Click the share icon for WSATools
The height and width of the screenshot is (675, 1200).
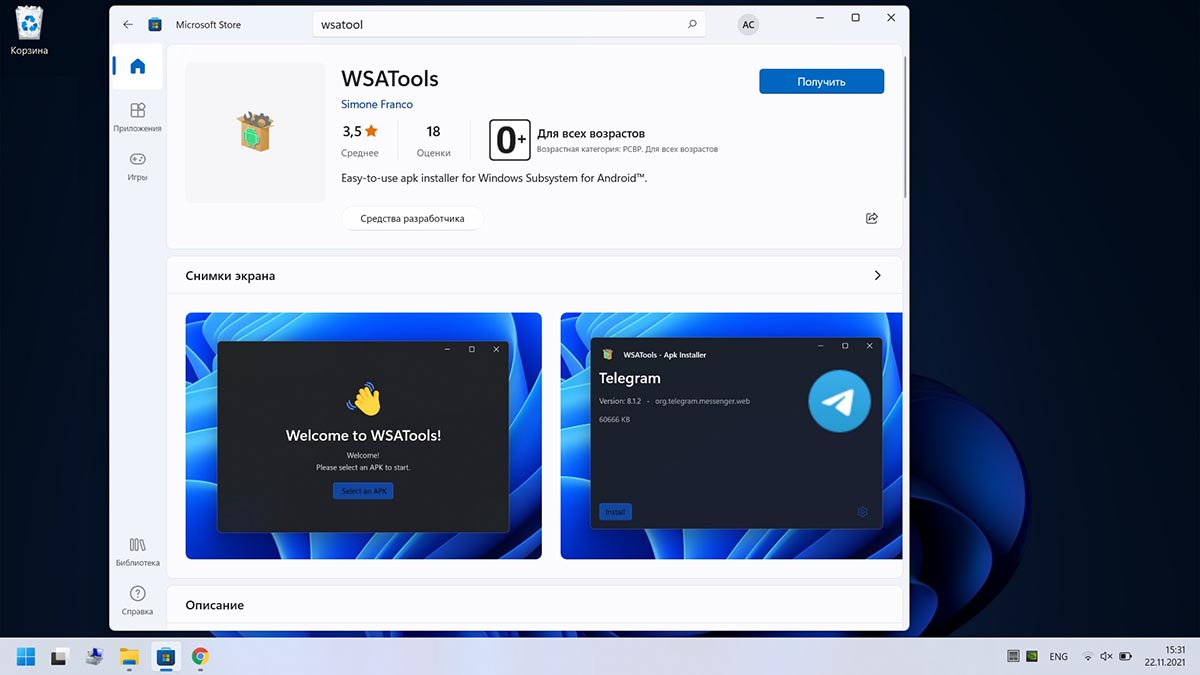tap(872, 218)
